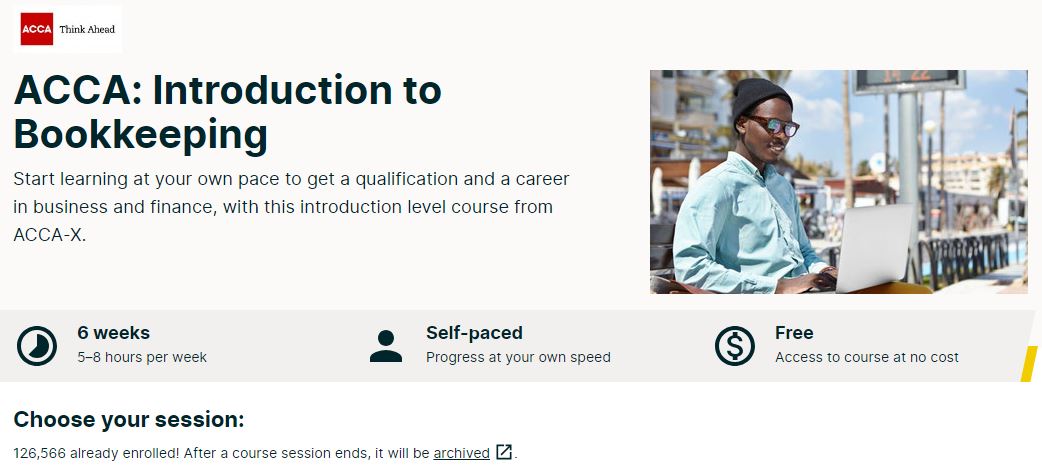The width and height of the screenshot is (1042, 470).
Task: Click the Free heading
Action: (x=794, y=332)
